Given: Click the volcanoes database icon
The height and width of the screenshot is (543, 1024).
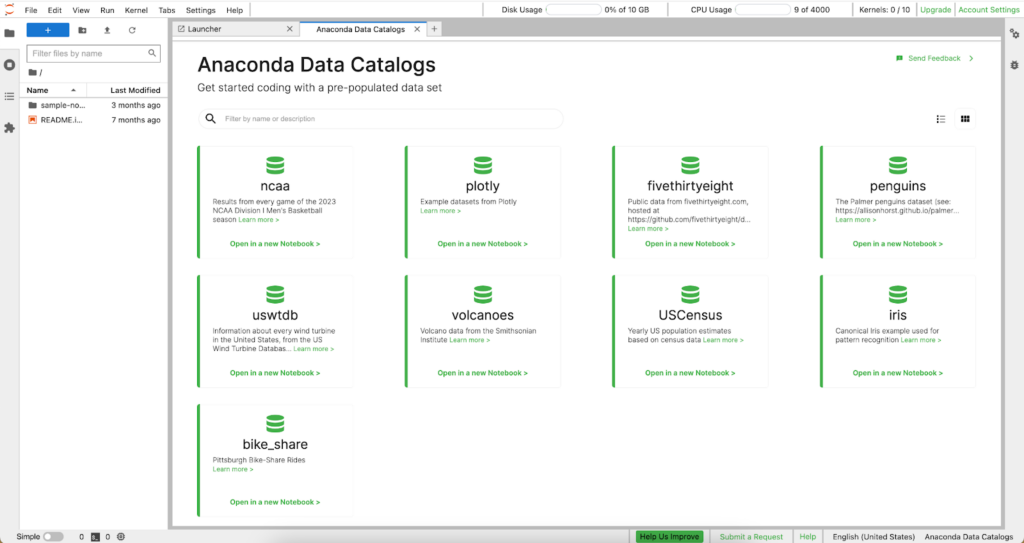Looking at the screenshot, I should [x=483, y=295].
